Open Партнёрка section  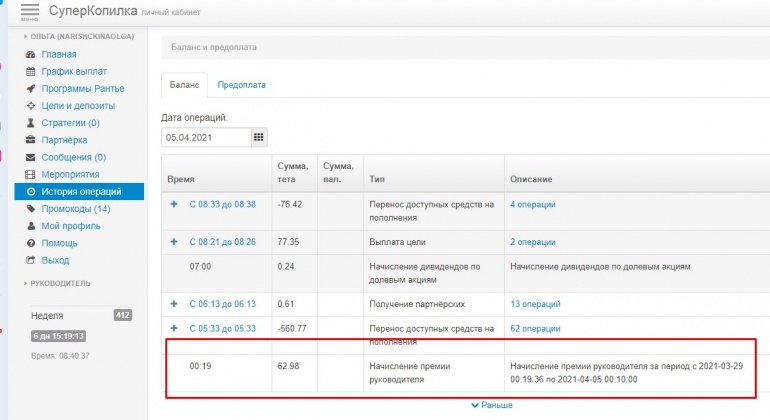click(x=64, y=140)
